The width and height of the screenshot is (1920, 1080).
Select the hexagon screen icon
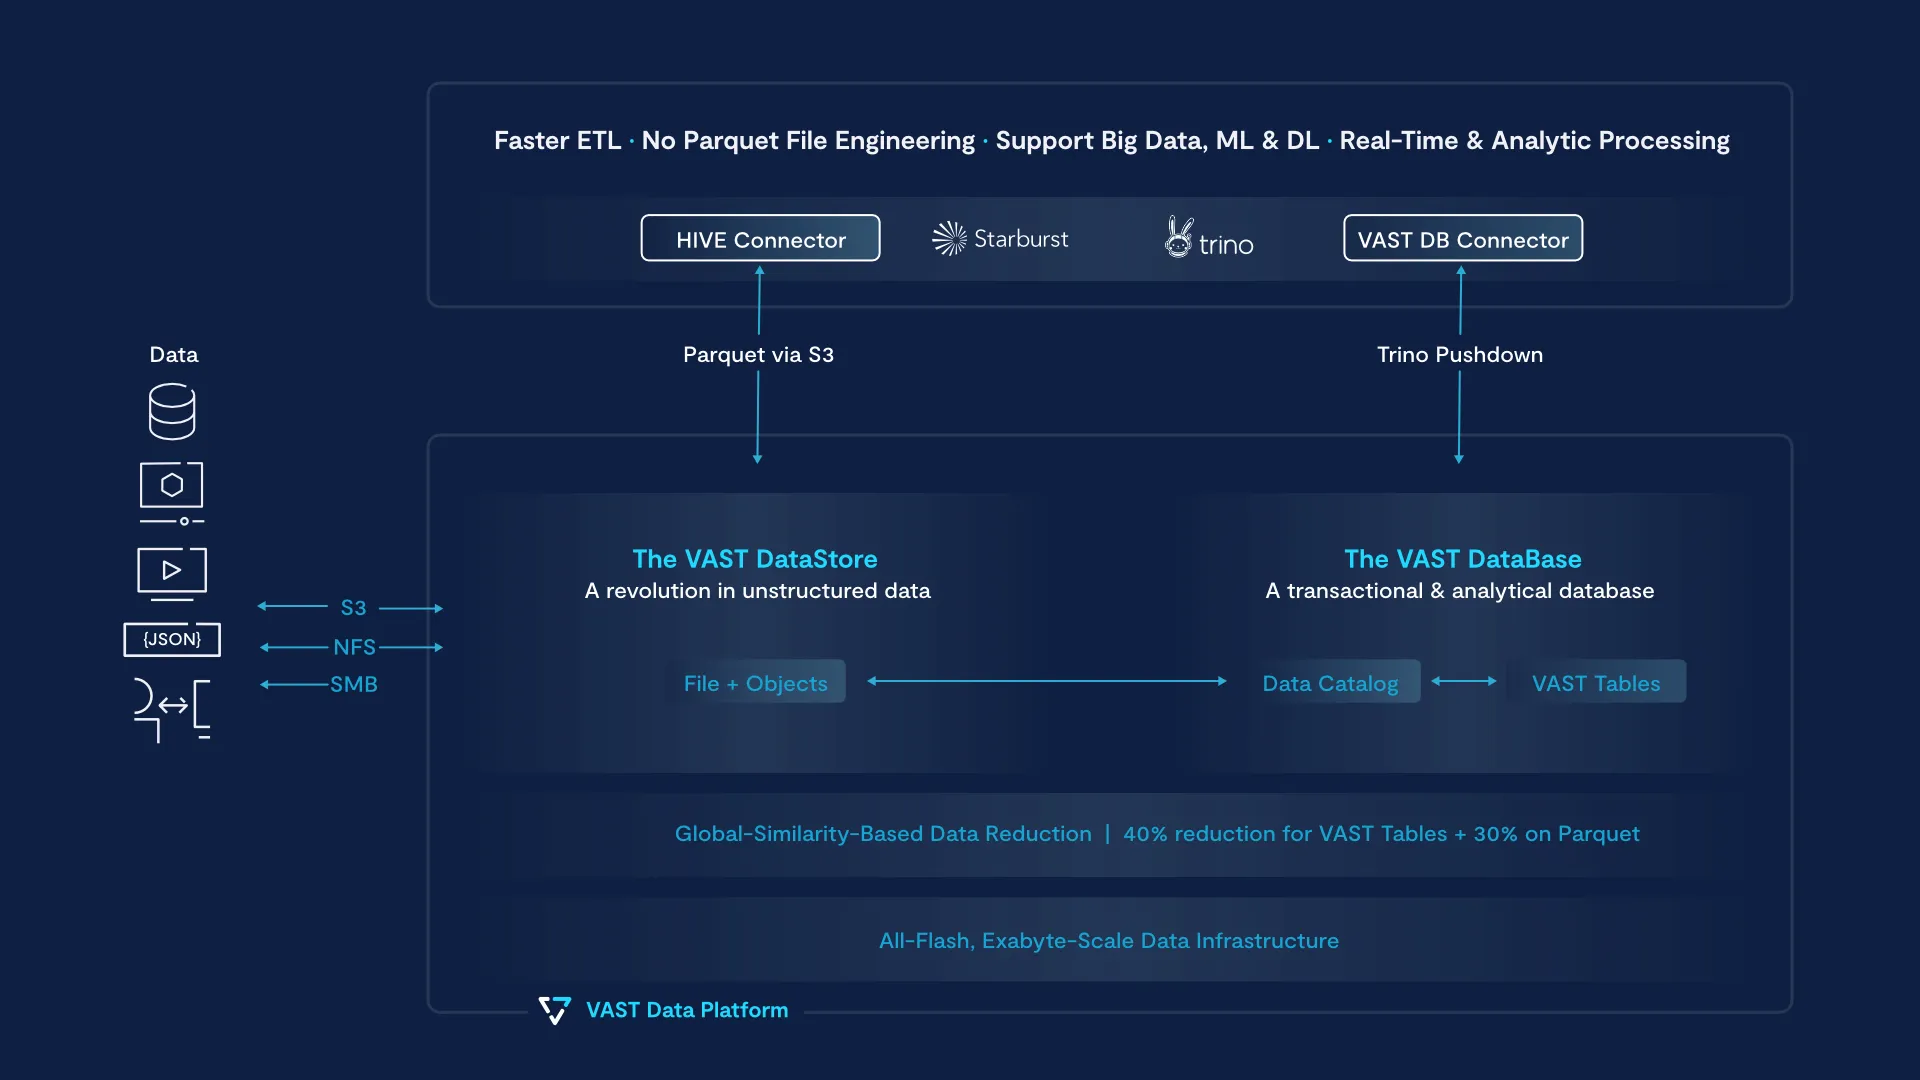coord(172,493)
